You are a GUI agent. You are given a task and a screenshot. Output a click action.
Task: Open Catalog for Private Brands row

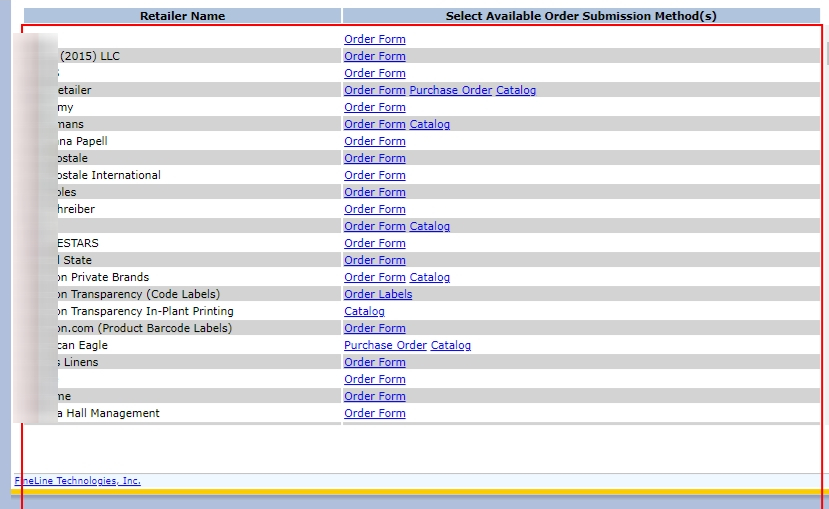point(430,277)
